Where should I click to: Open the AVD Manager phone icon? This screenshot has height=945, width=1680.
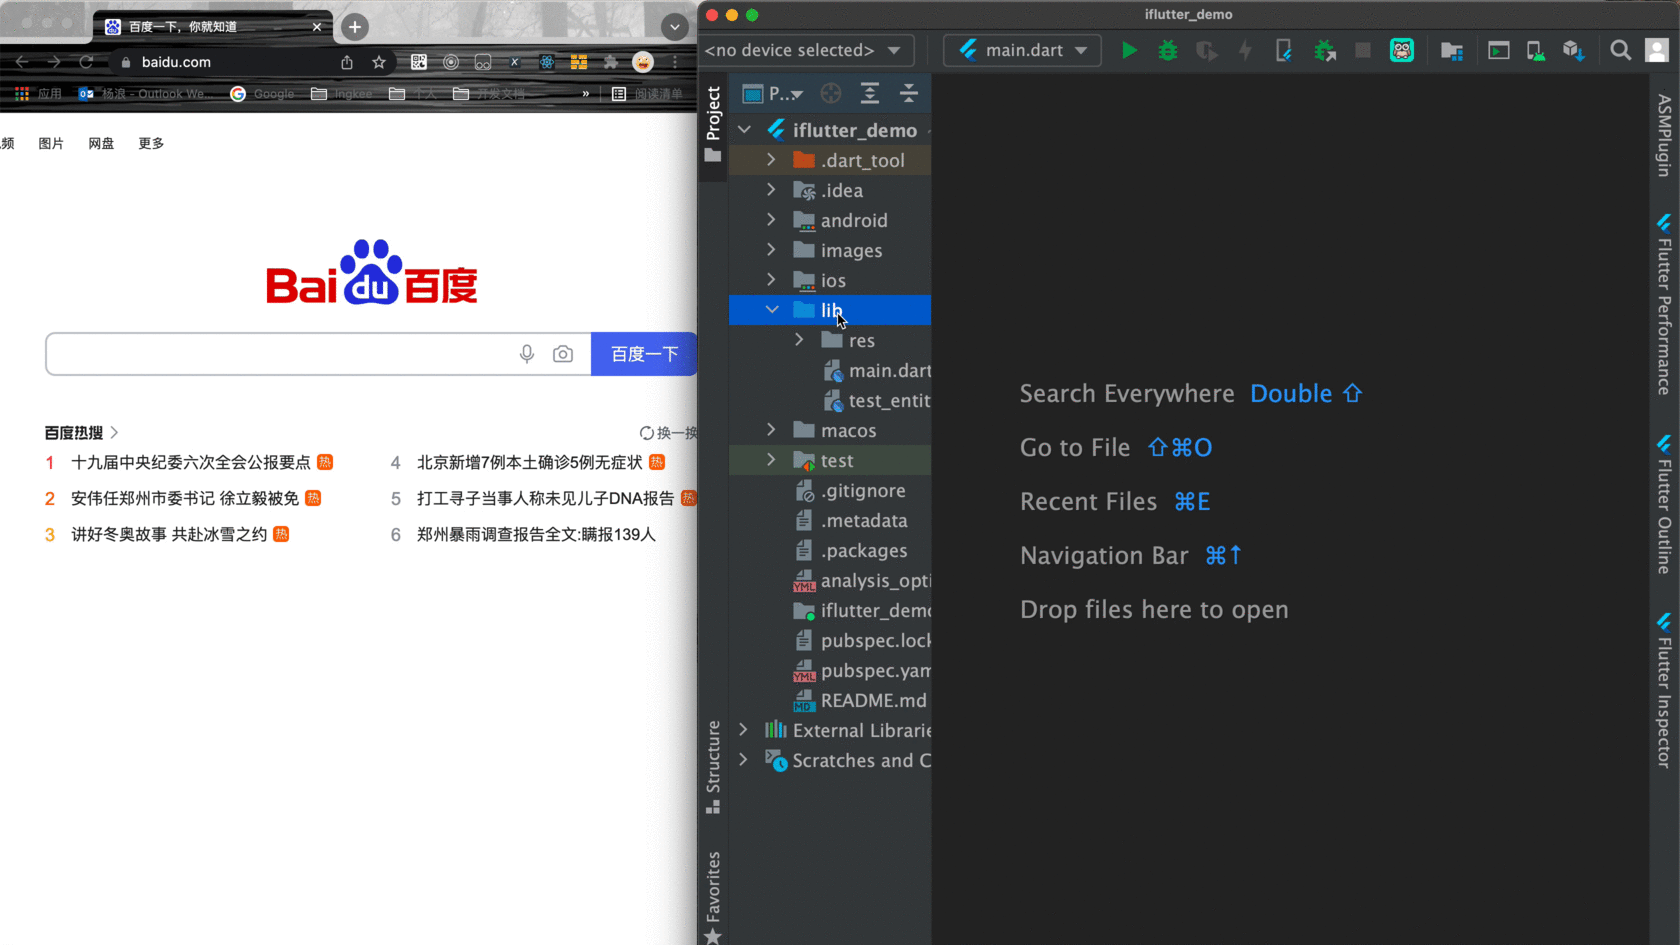pos(1535,50)
